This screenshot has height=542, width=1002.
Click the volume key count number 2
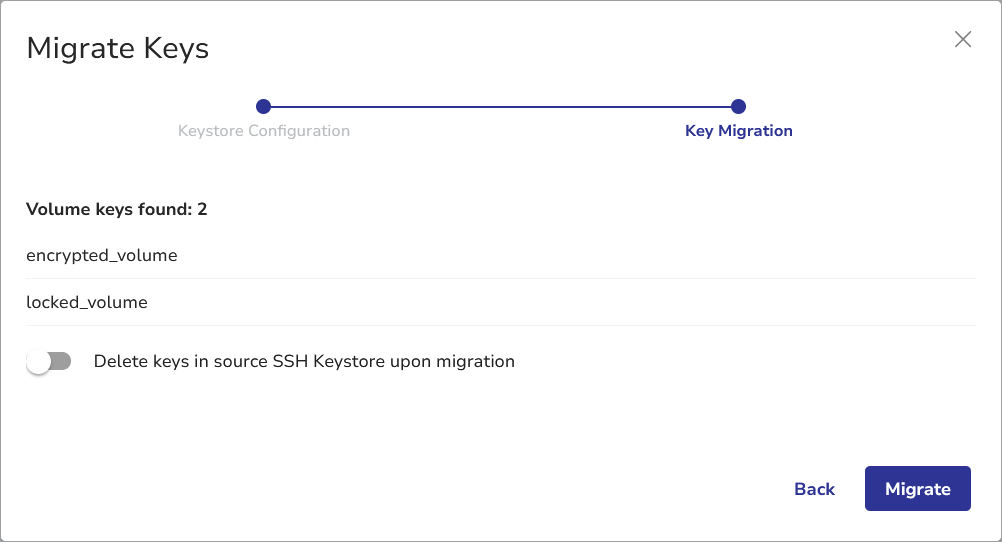coord(202,209)
